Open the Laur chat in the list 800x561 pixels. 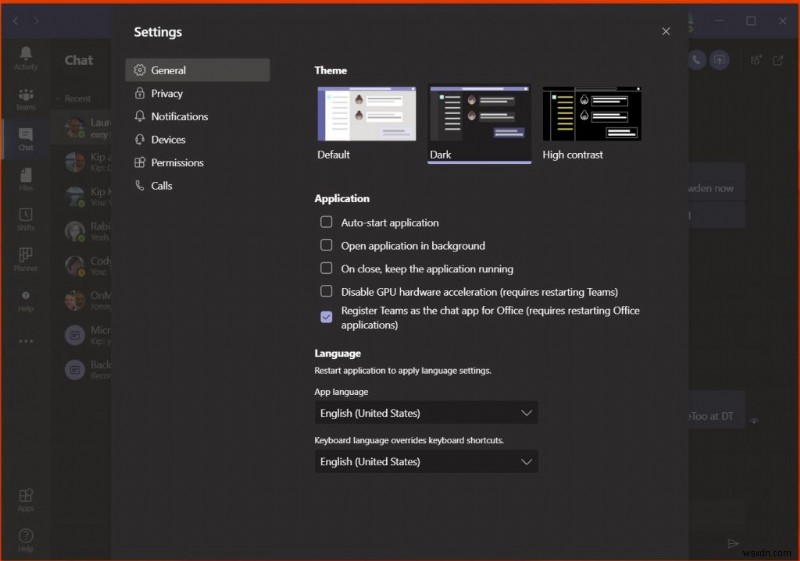click(x=82, y=128)
